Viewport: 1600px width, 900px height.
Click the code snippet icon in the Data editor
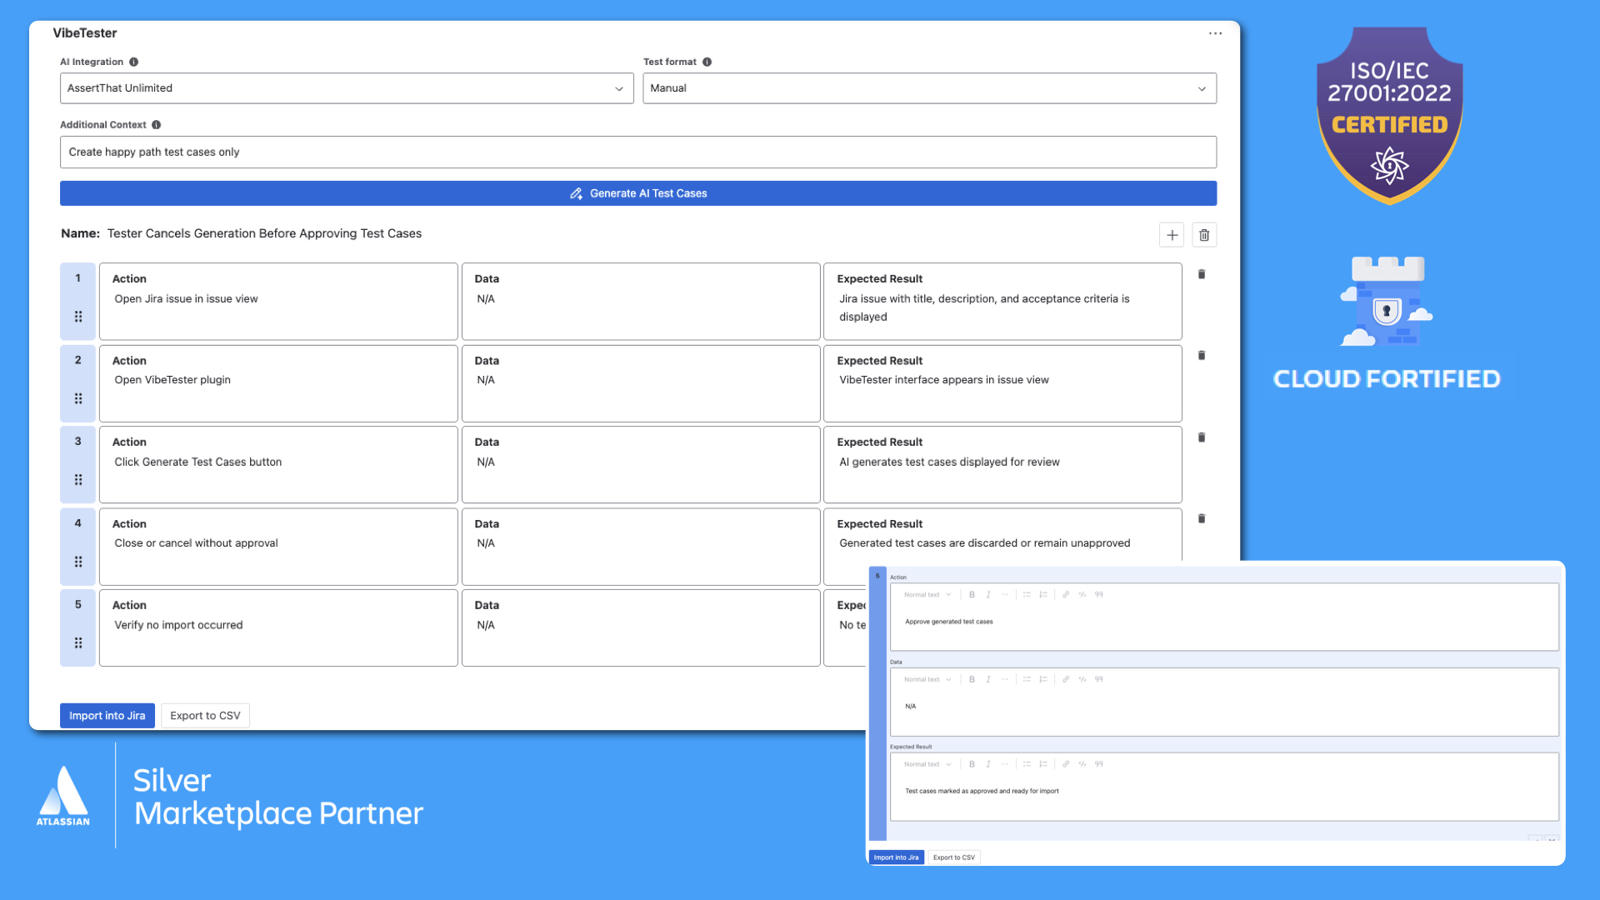(1081, 679)
